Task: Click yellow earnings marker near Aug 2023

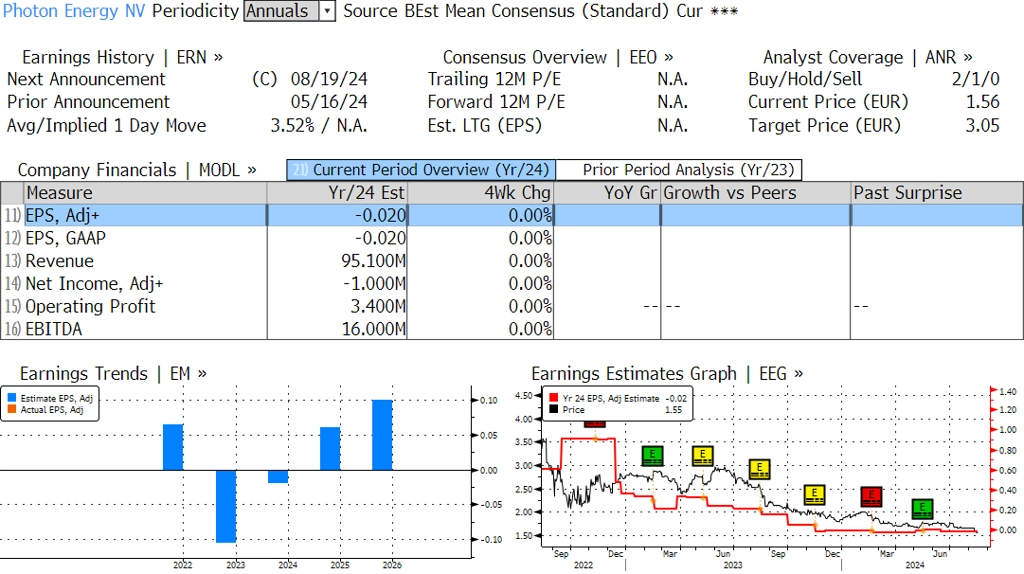Action: click(760, 468)
